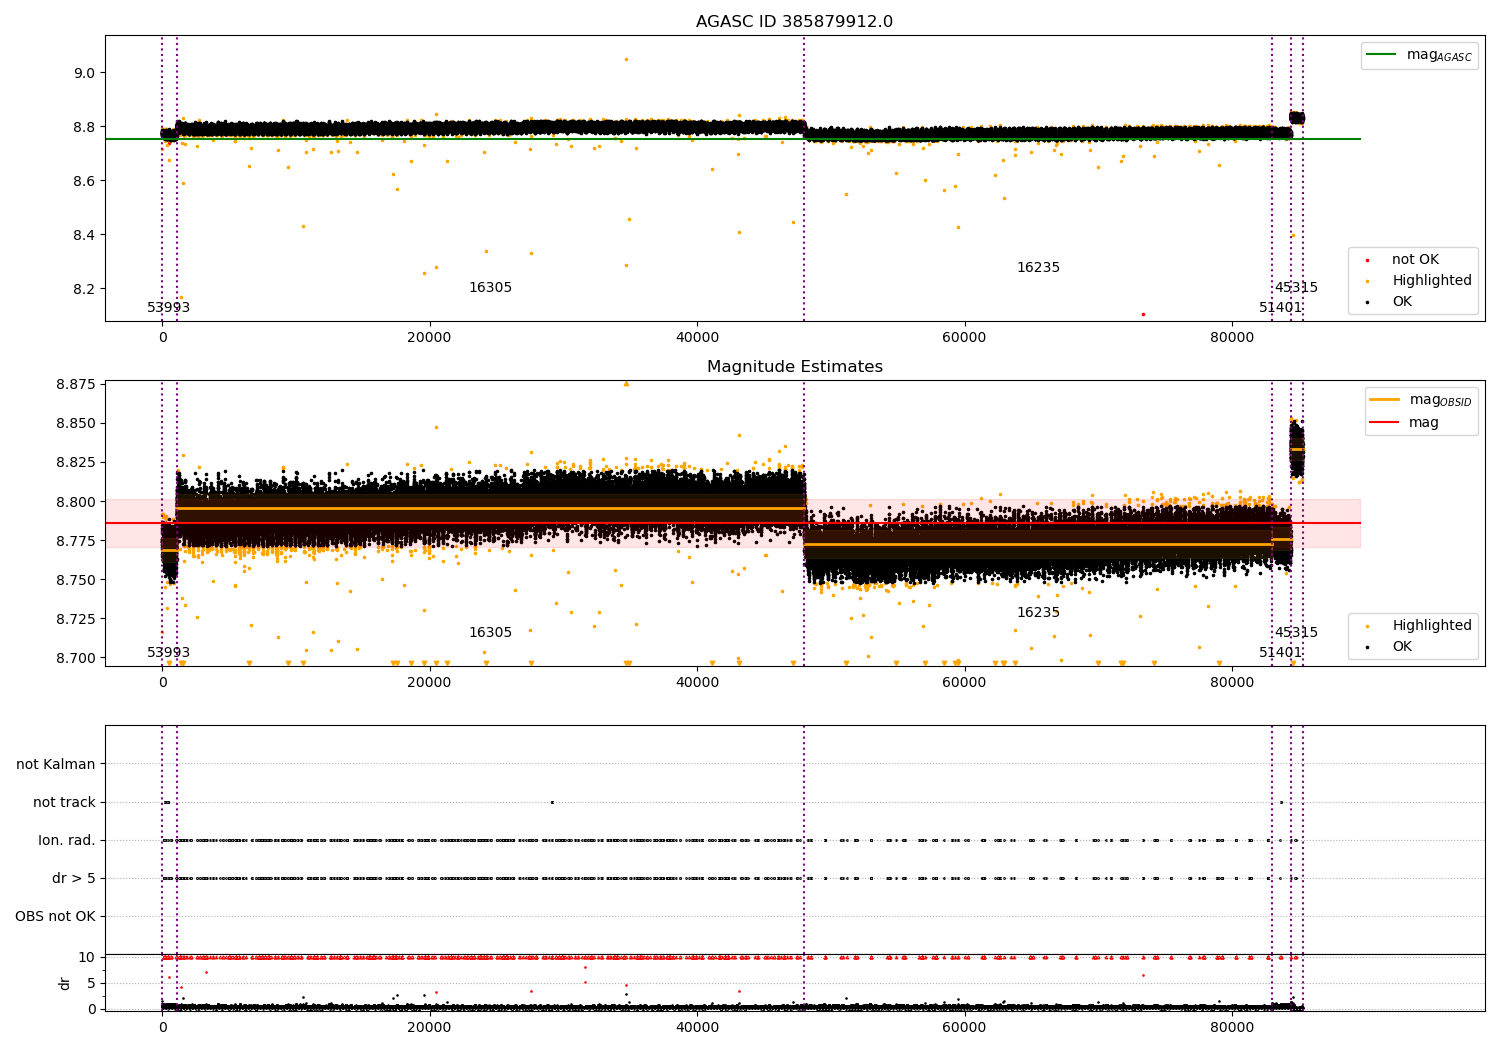Screen dimensions: 1500x1050
Task: Click the '8.850' y-tick in the middle plot
Action: (76, 423)
